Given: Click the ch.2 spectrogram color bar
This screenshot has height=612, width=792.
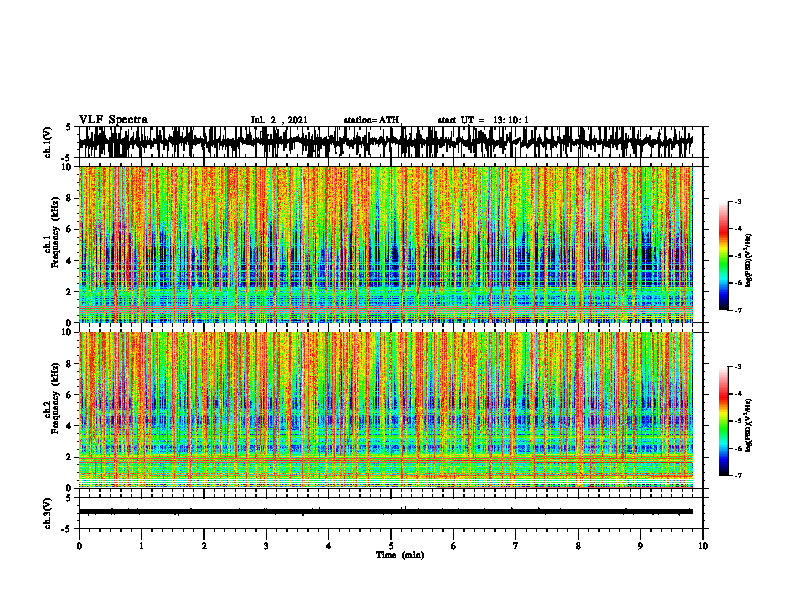Looking at the screenshot, I should coord(724,421).
